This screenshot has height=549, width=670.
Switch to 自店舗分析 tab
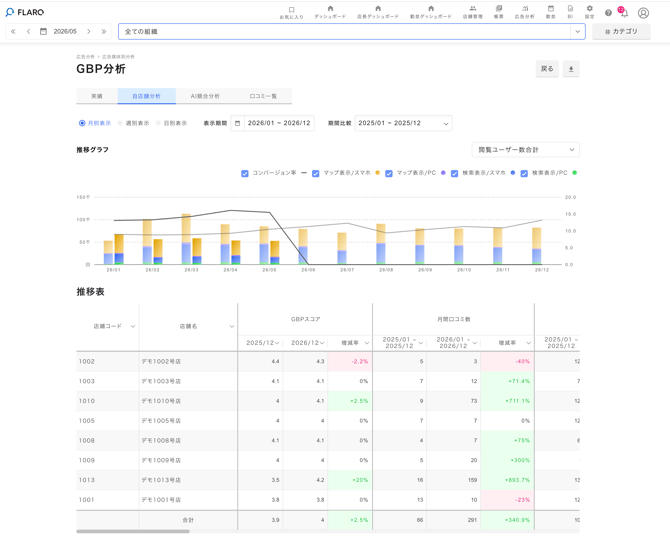pyautogui.click(x=147, y=96)
